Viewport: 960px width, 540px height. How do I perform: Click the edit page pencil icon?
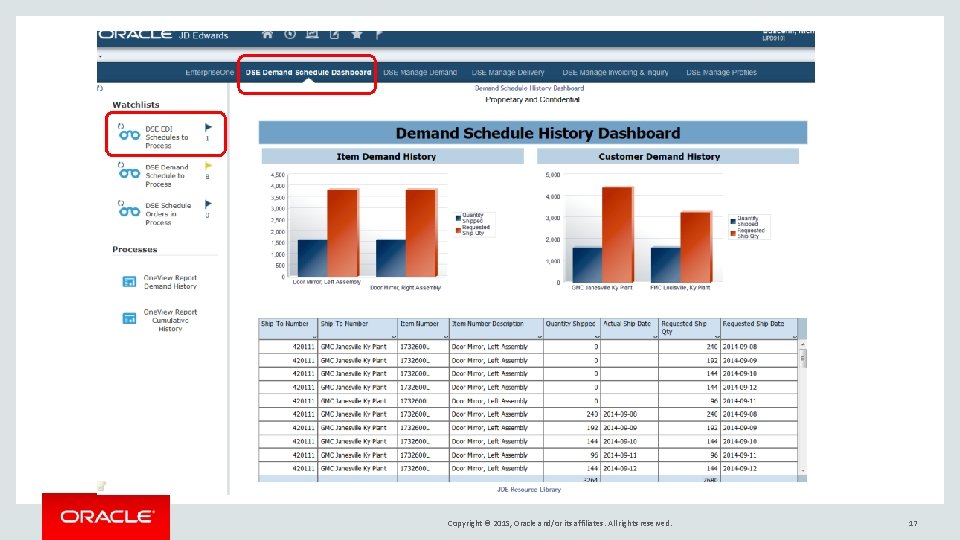tap(334, 34)
